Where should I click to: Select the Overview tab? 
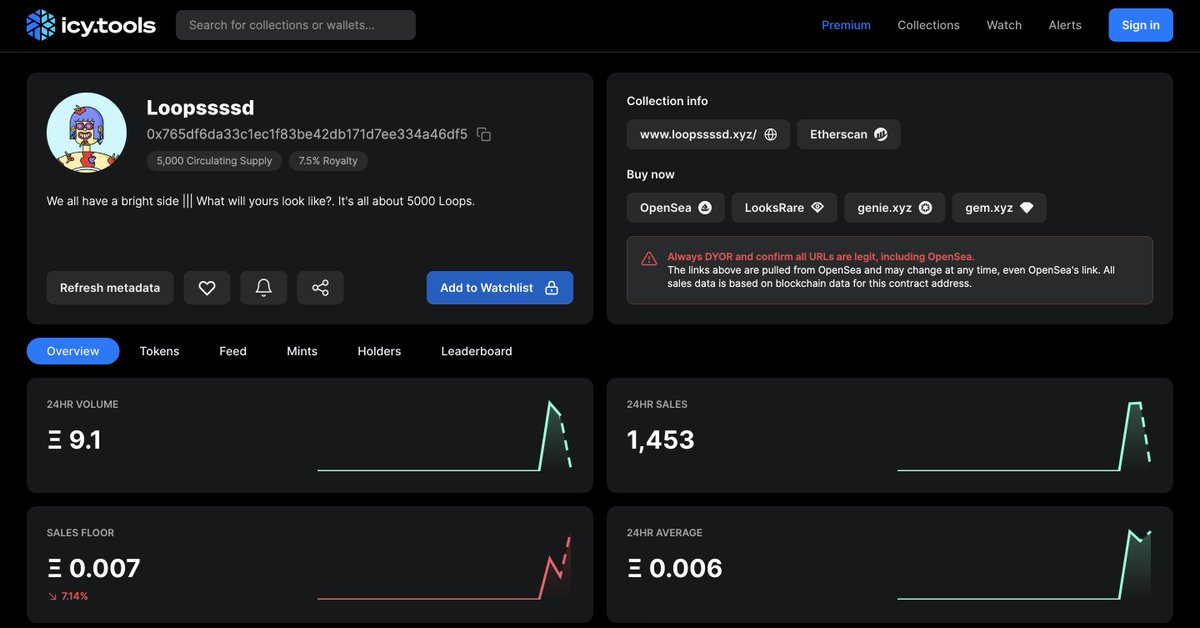click(73, 351)
